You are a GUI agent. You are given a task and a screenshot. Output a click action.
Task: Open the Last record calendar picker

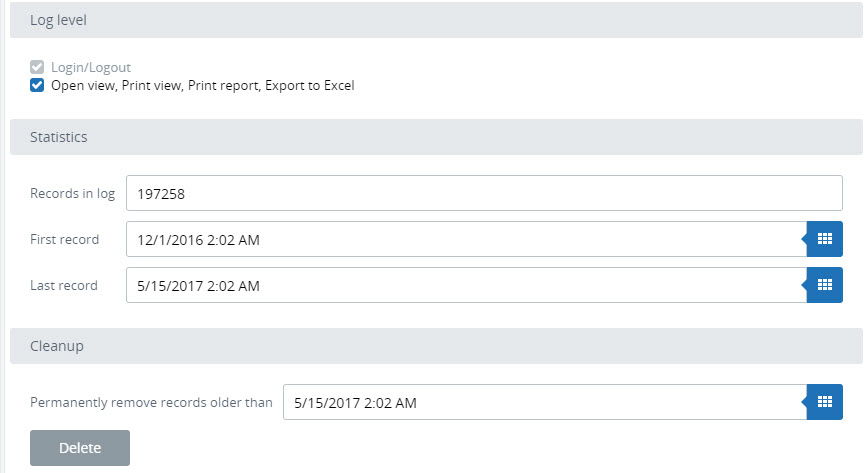824,285
